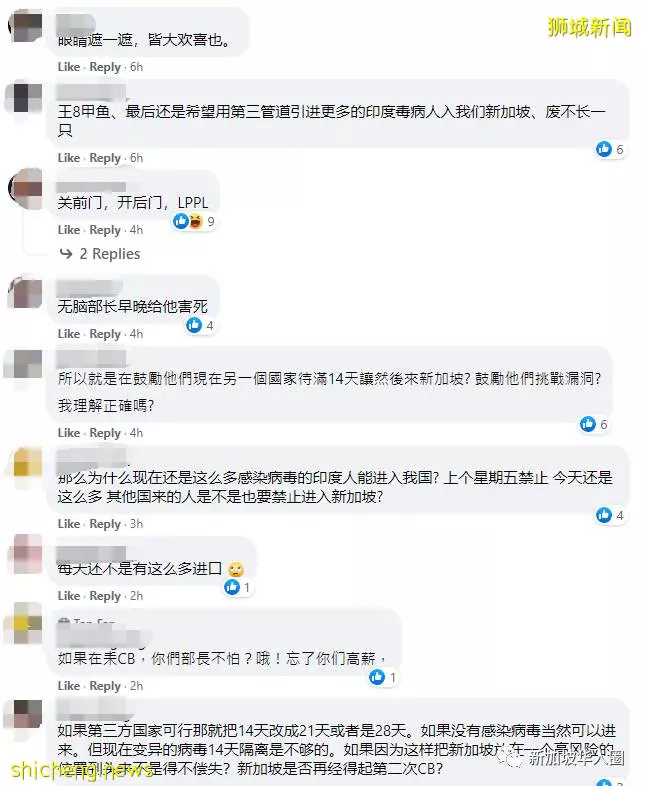Click the thumbs-up icon on 印度人能进入我国 comment
The height and width of the screenshot is (786, 645).
click(604, 515)
